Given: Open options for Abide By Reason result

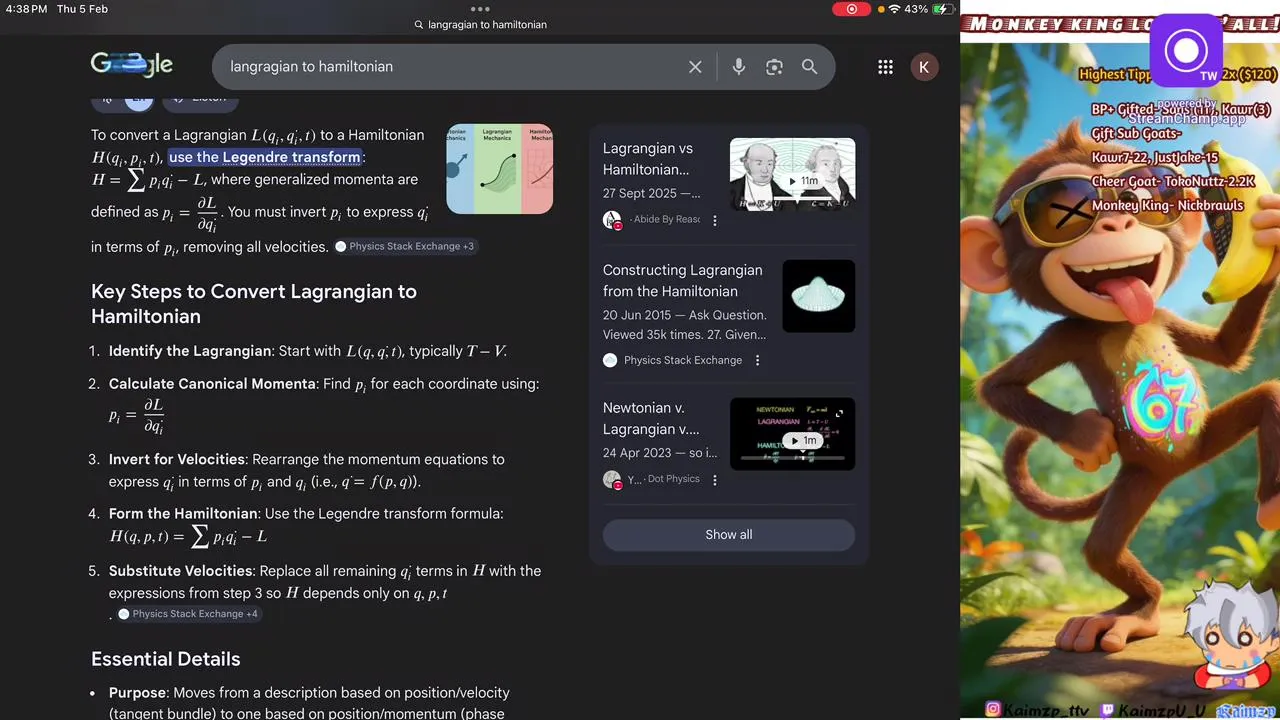Looking at the screenshot, I should point(715,220).
